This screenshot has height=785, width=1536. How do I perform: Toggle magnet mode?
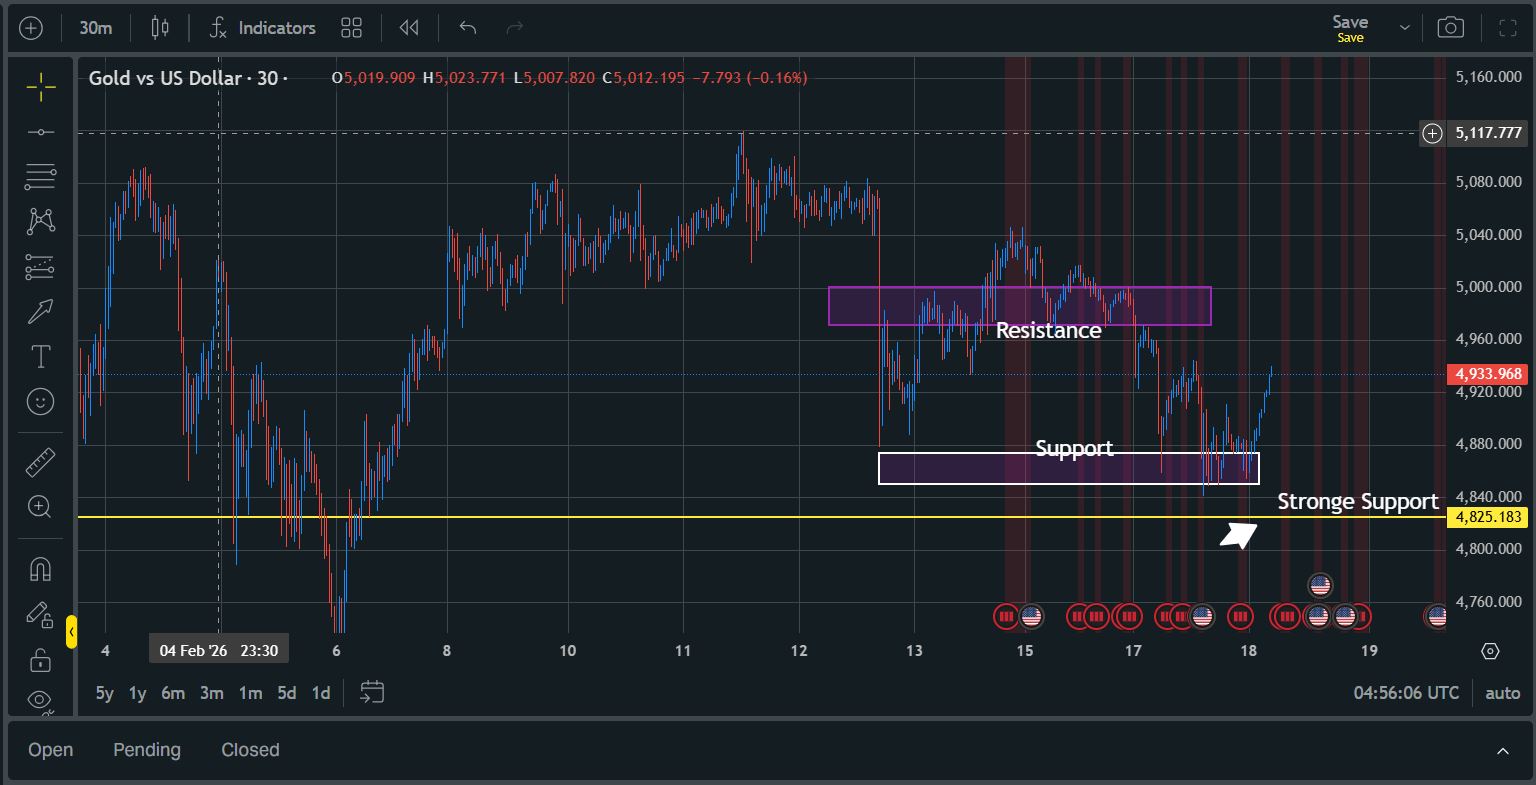[41, 569]
